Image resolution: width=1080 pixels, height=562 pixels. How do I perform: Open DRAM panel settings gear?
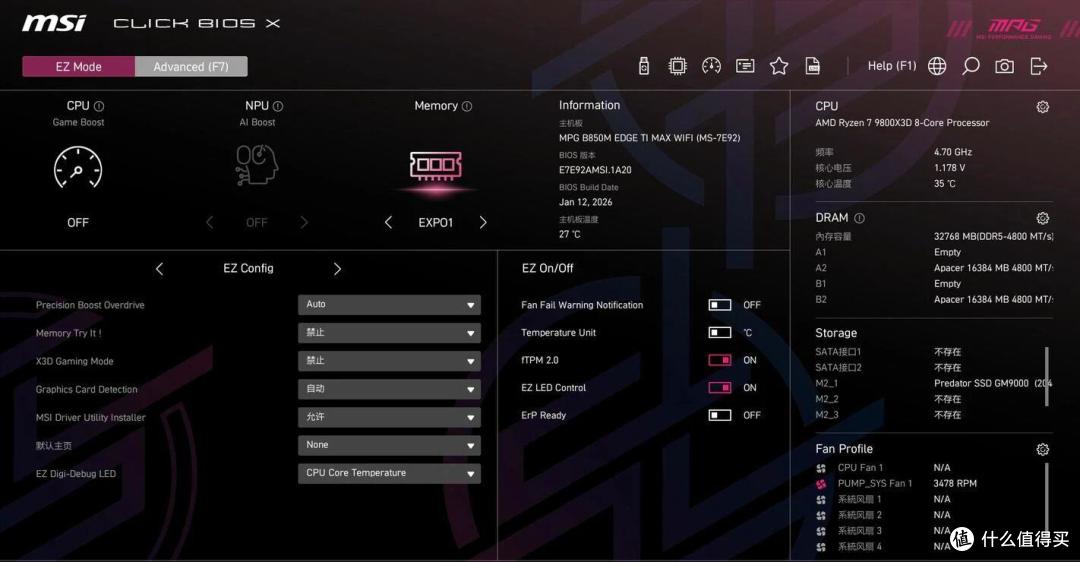coord(1043,218)
